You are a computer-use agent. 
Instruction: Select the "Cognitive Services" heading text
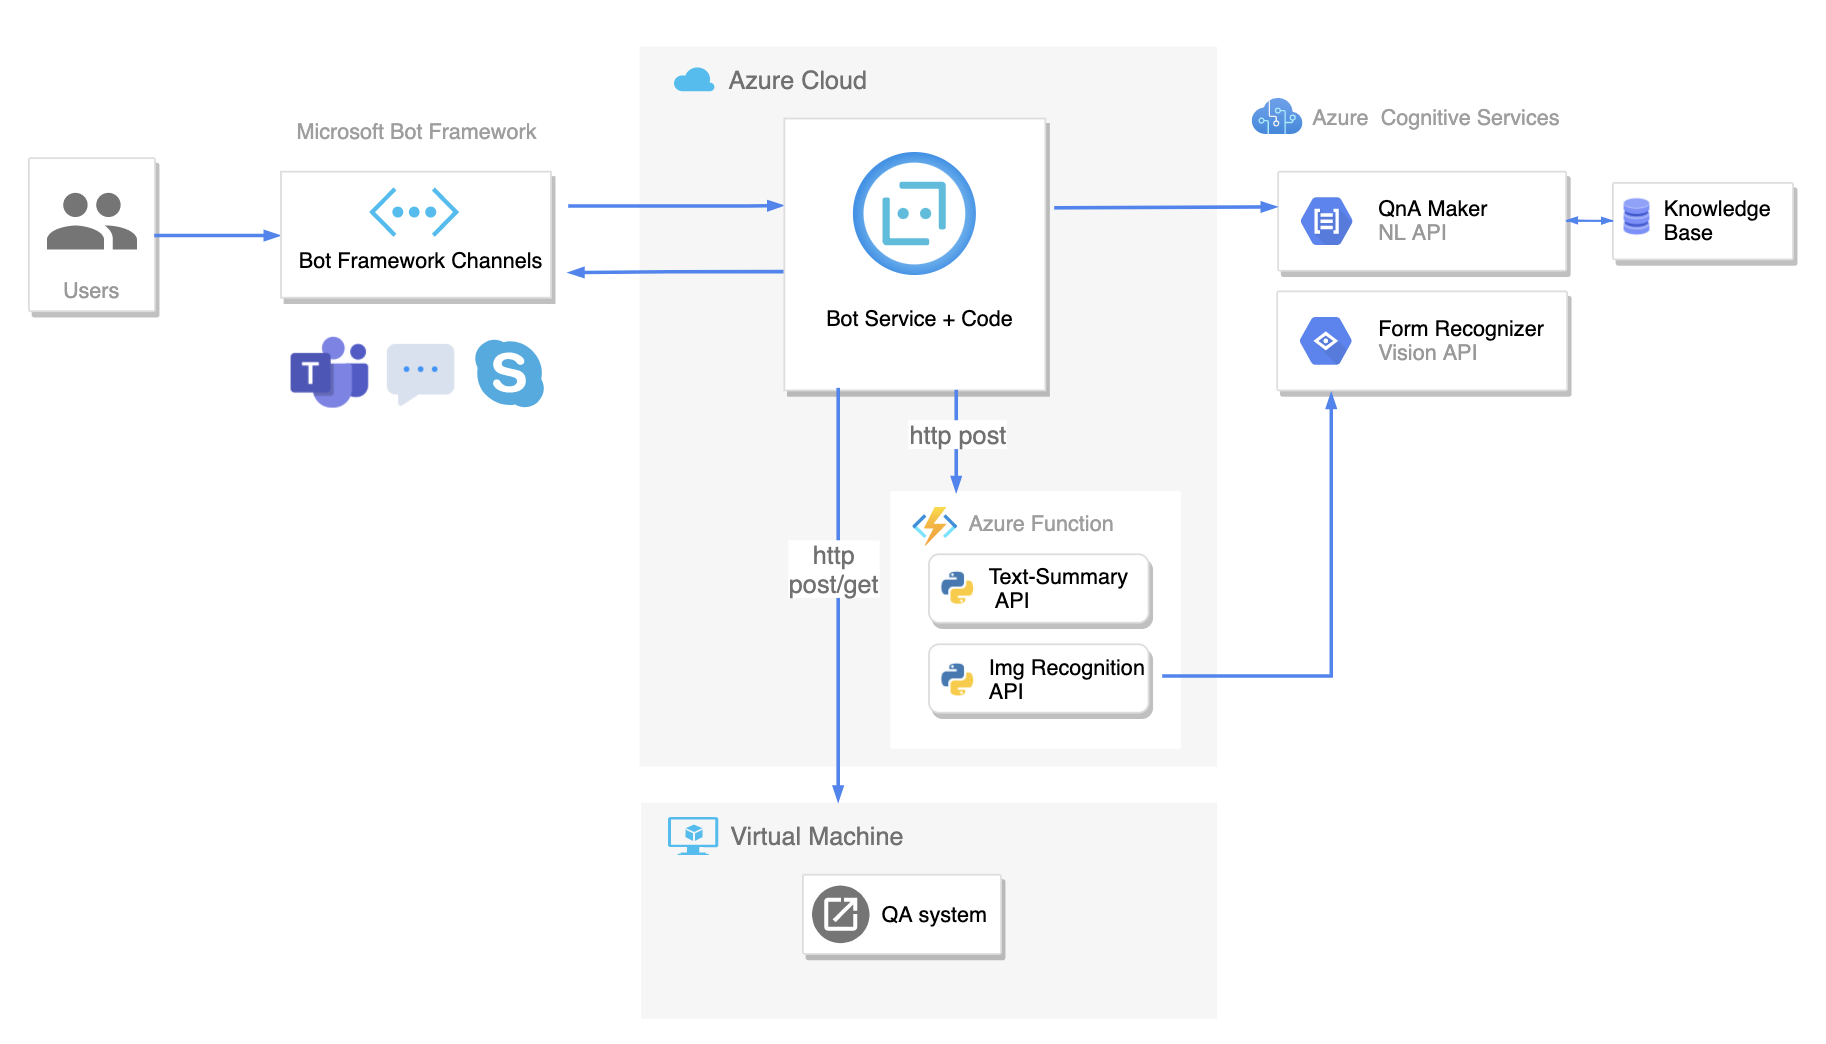click(1469, 118)
